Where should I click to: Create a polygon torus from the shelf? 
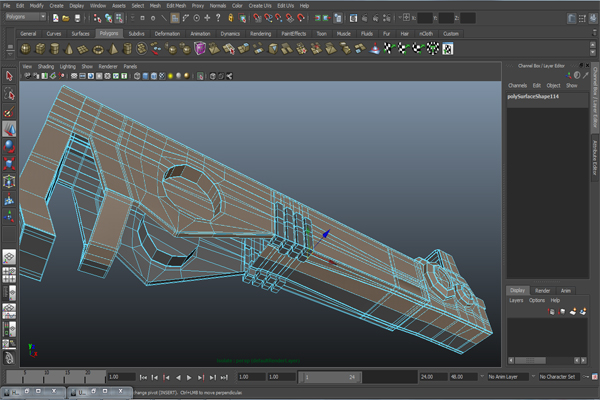pyautogui.click(x=98, y=49)
